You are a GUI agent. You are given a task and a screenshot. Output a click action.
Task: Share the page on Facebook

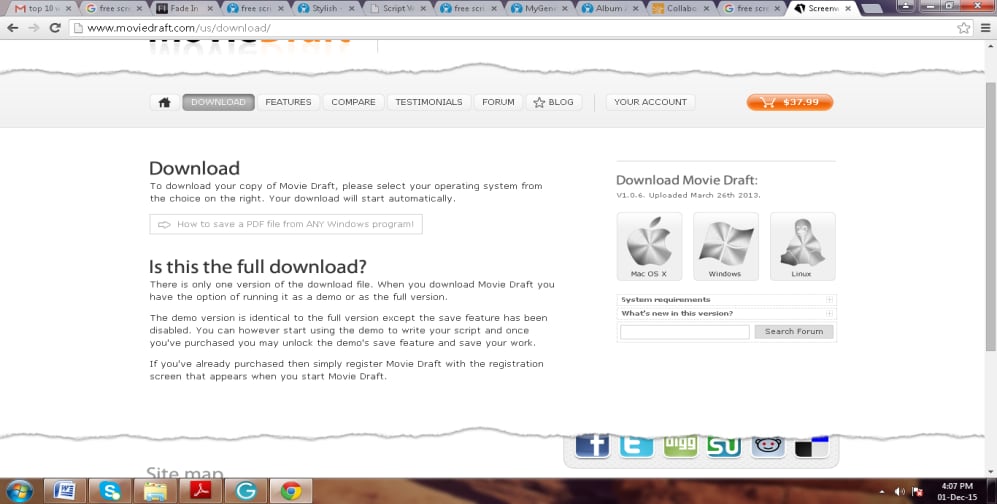click(x=592, y=446)
